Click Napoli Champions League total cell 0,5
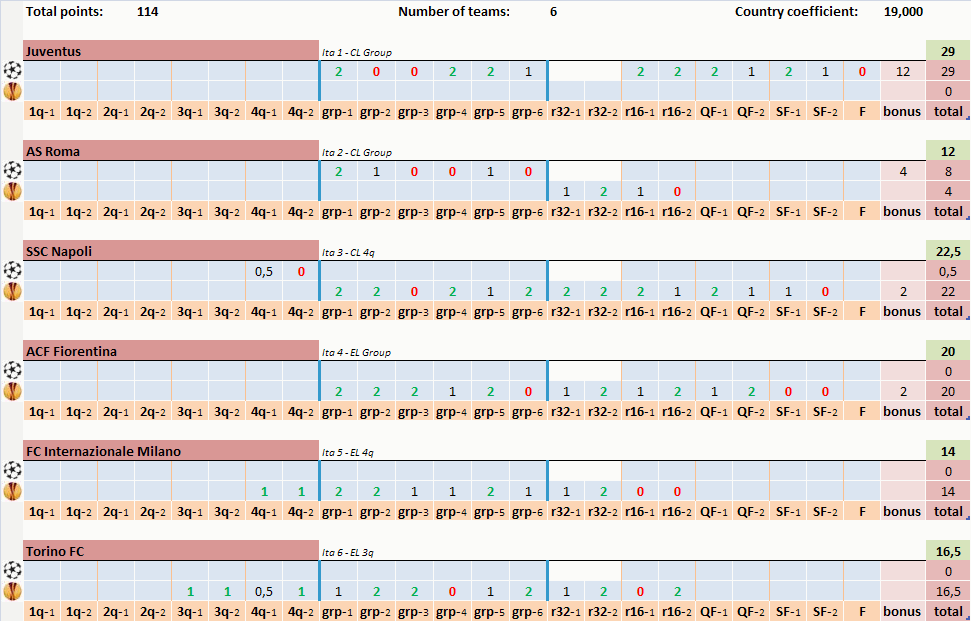Screen dimensions: 971x621 click(948, 271)
